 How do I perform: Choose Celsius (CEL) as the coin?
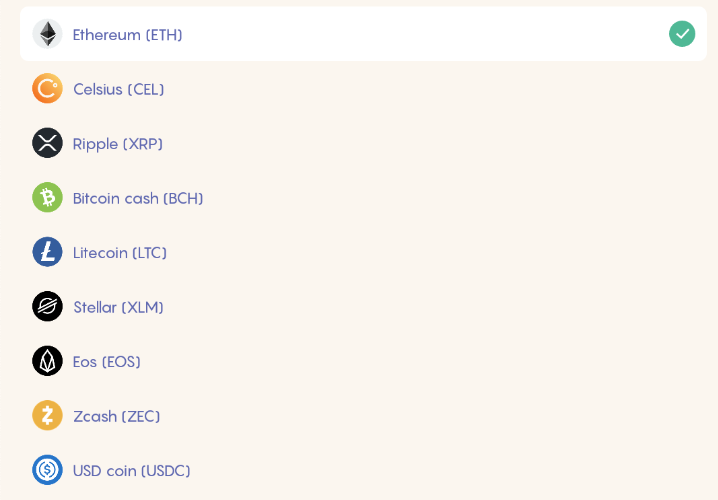pos(119,89)
